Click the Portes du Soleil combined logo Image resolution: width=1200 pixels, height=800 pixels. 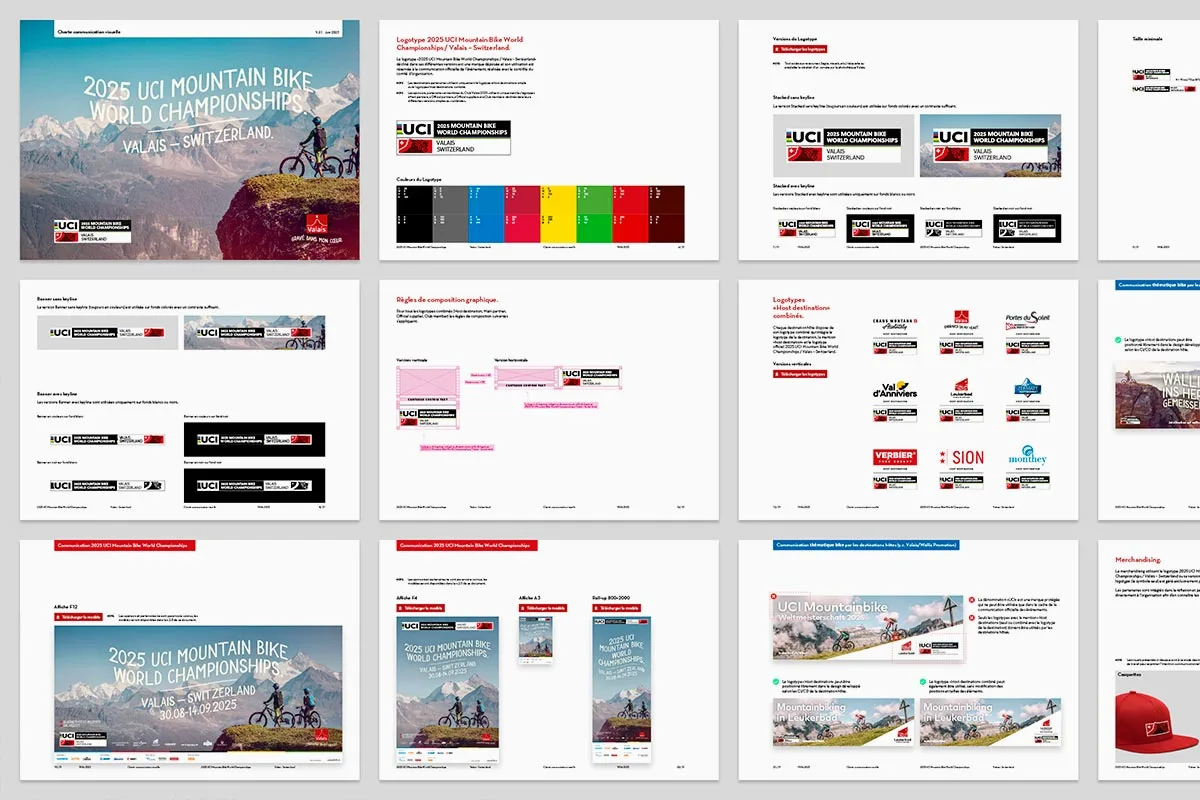coord(1027,334)
